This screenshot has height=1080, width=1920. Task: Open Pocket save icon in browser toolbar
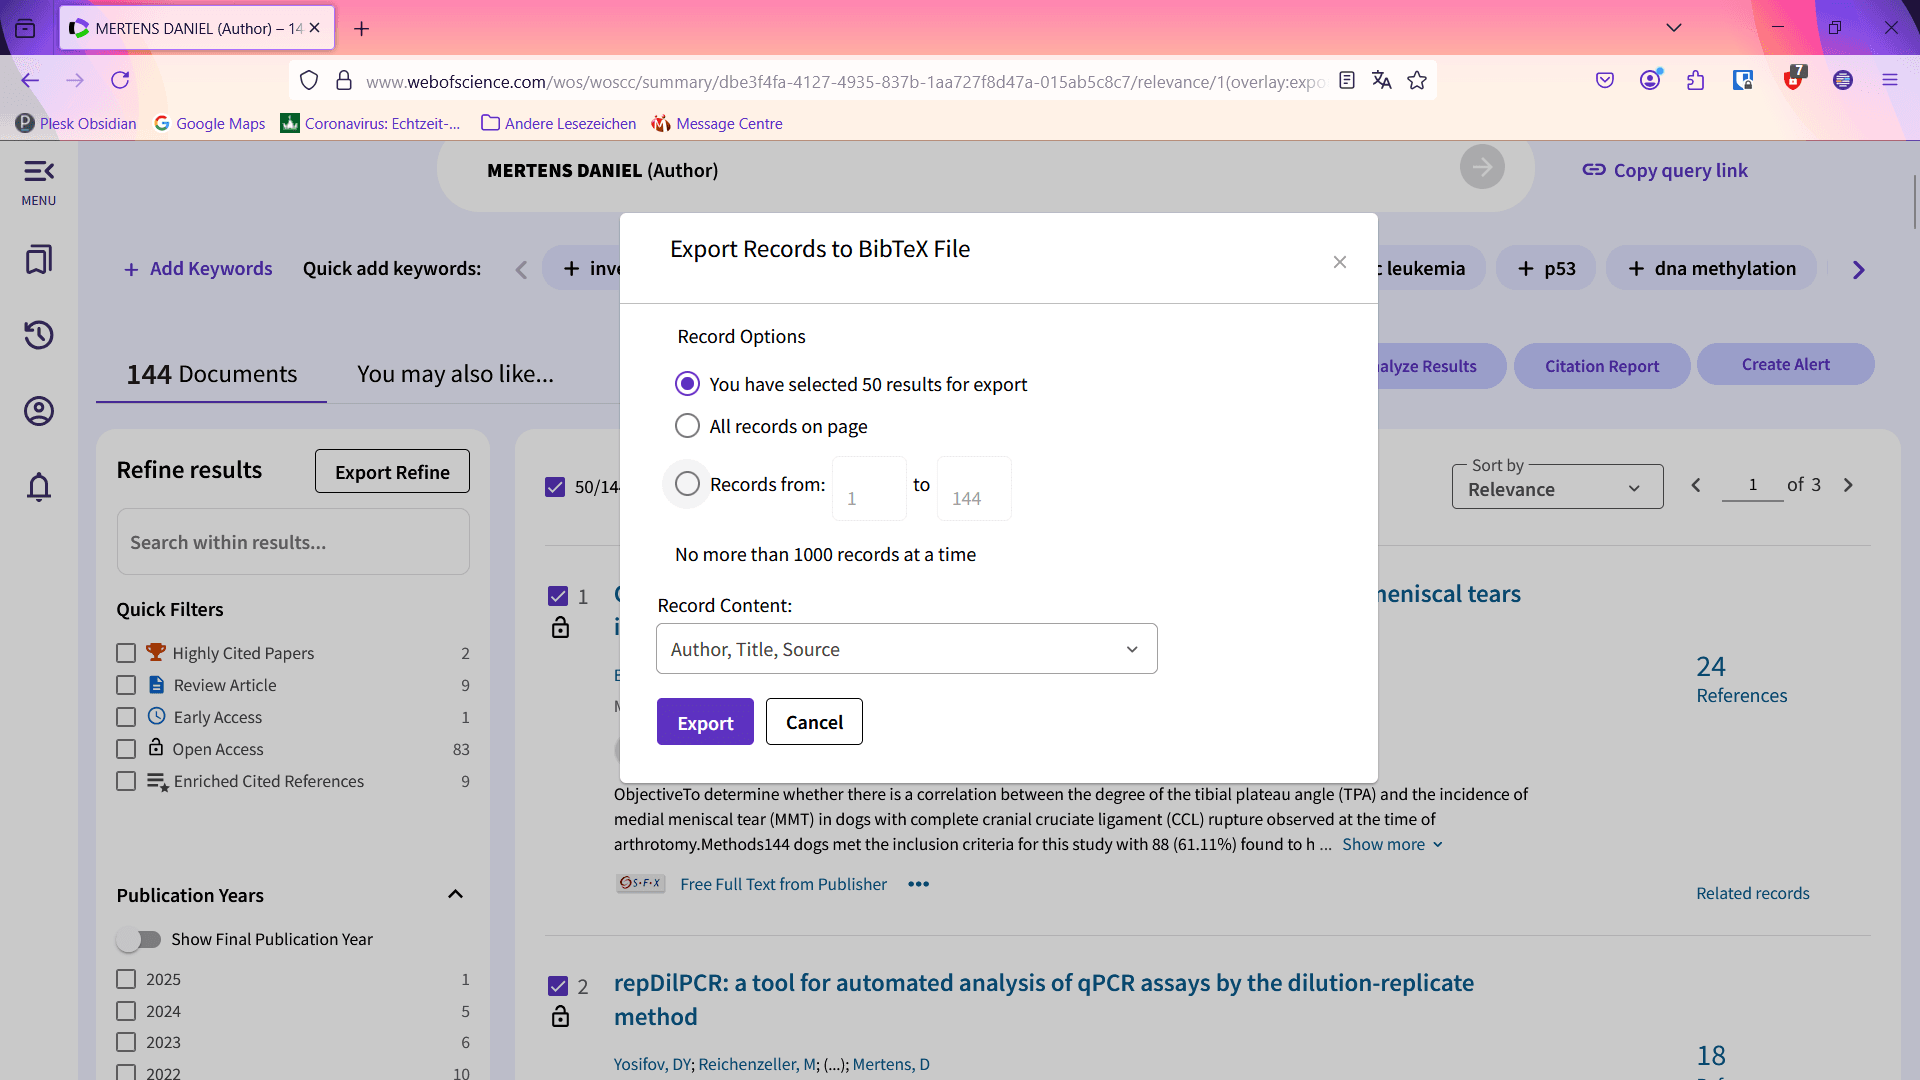tap(1605, 81)
